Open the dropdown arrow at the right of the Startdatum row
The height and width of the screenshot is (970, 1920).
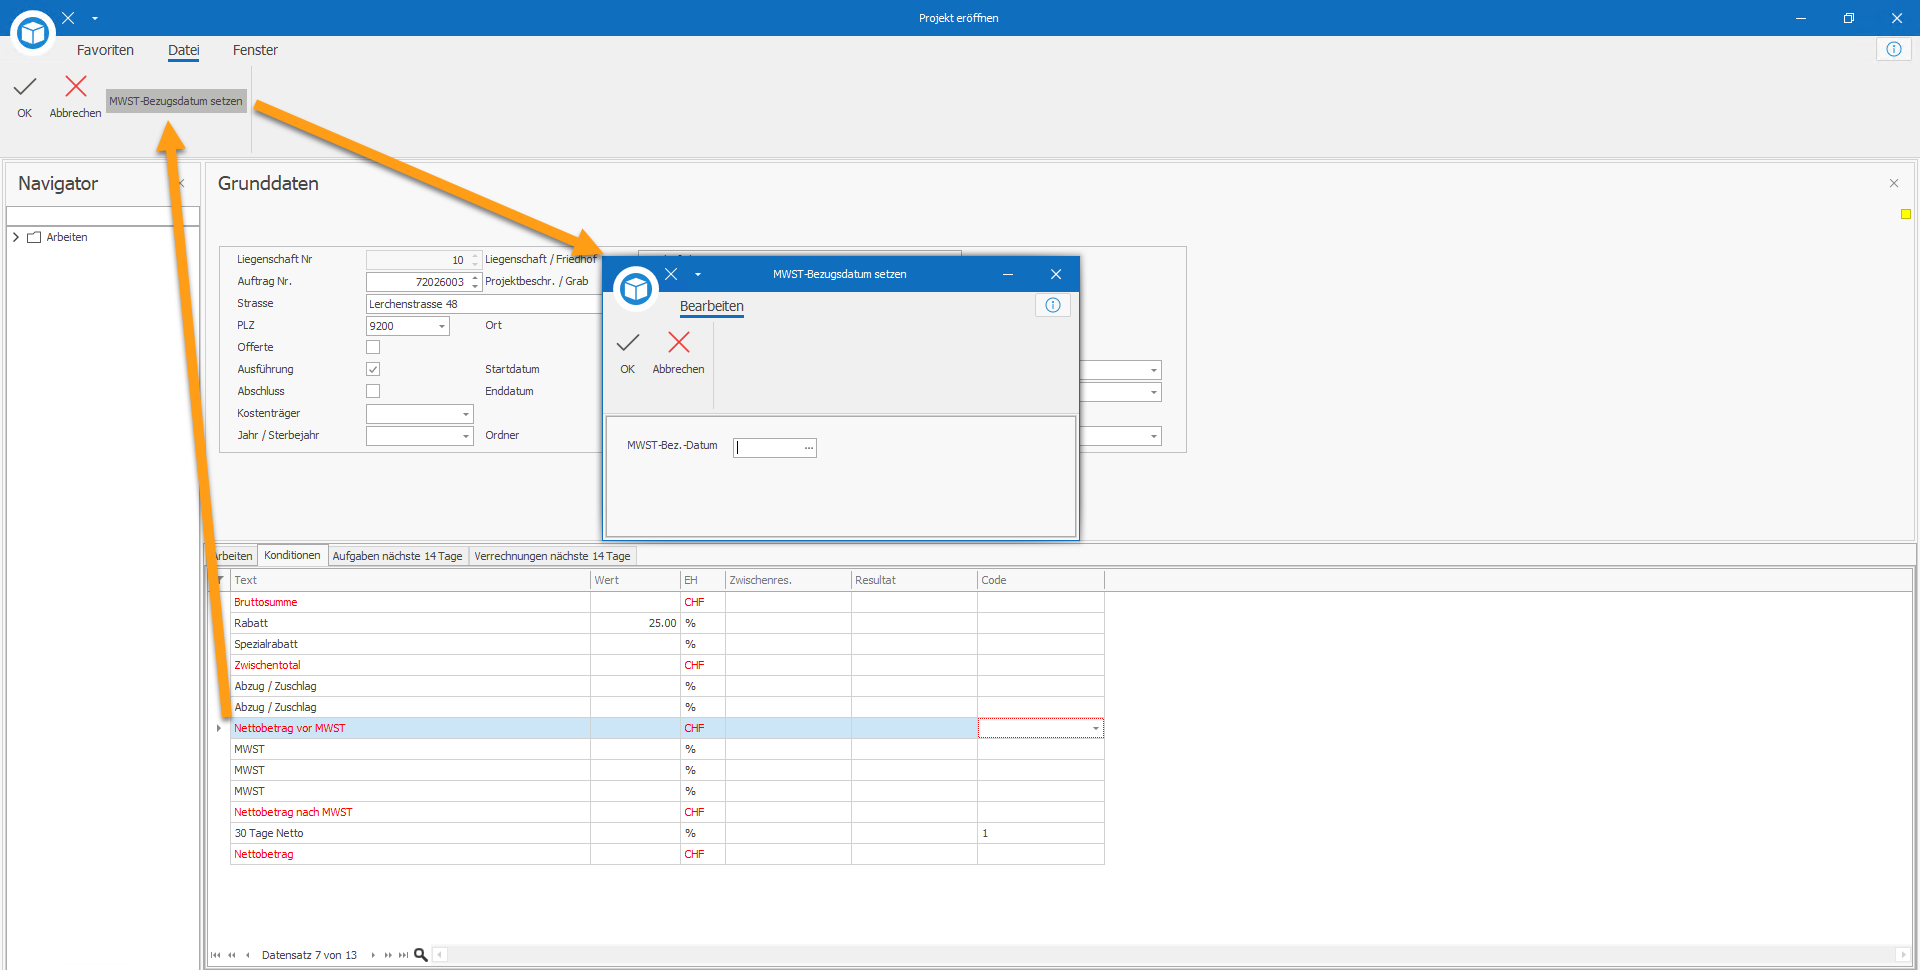coord(1154,370)
